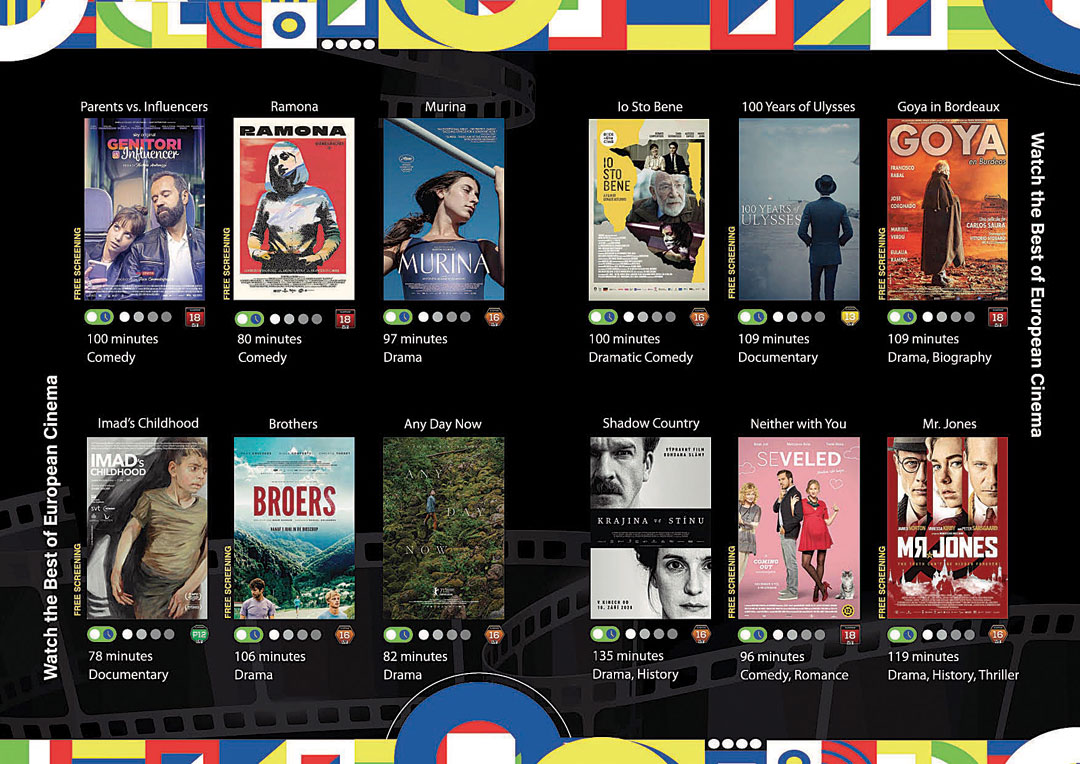Toggle the green clock switch under Ramona
Screen dimensions: 1080x764
pyautogui.click(x=249, y=319)
